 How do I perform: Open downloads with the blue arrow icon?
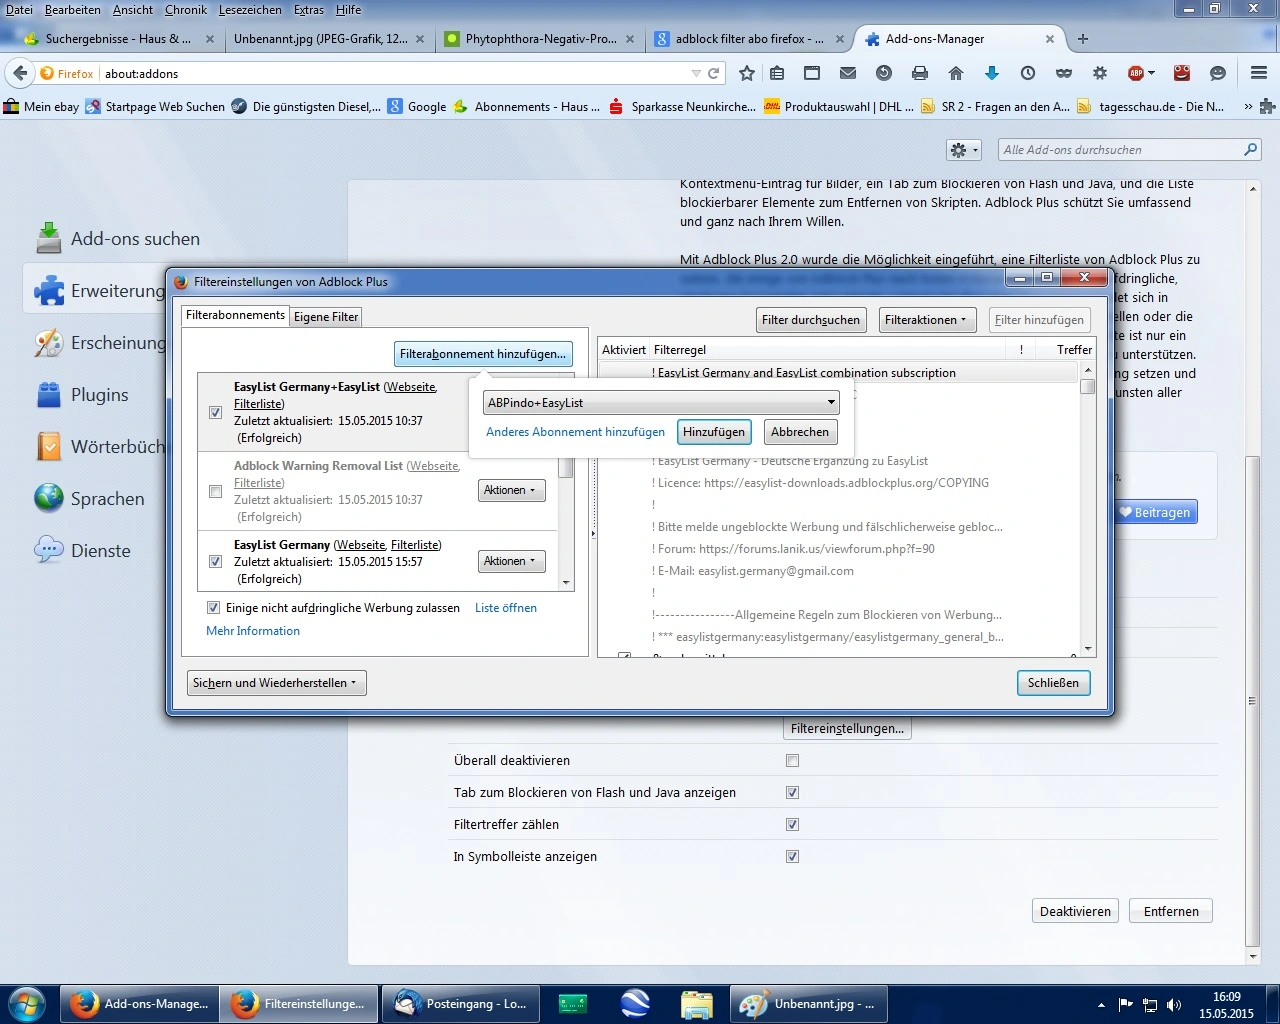992,73
